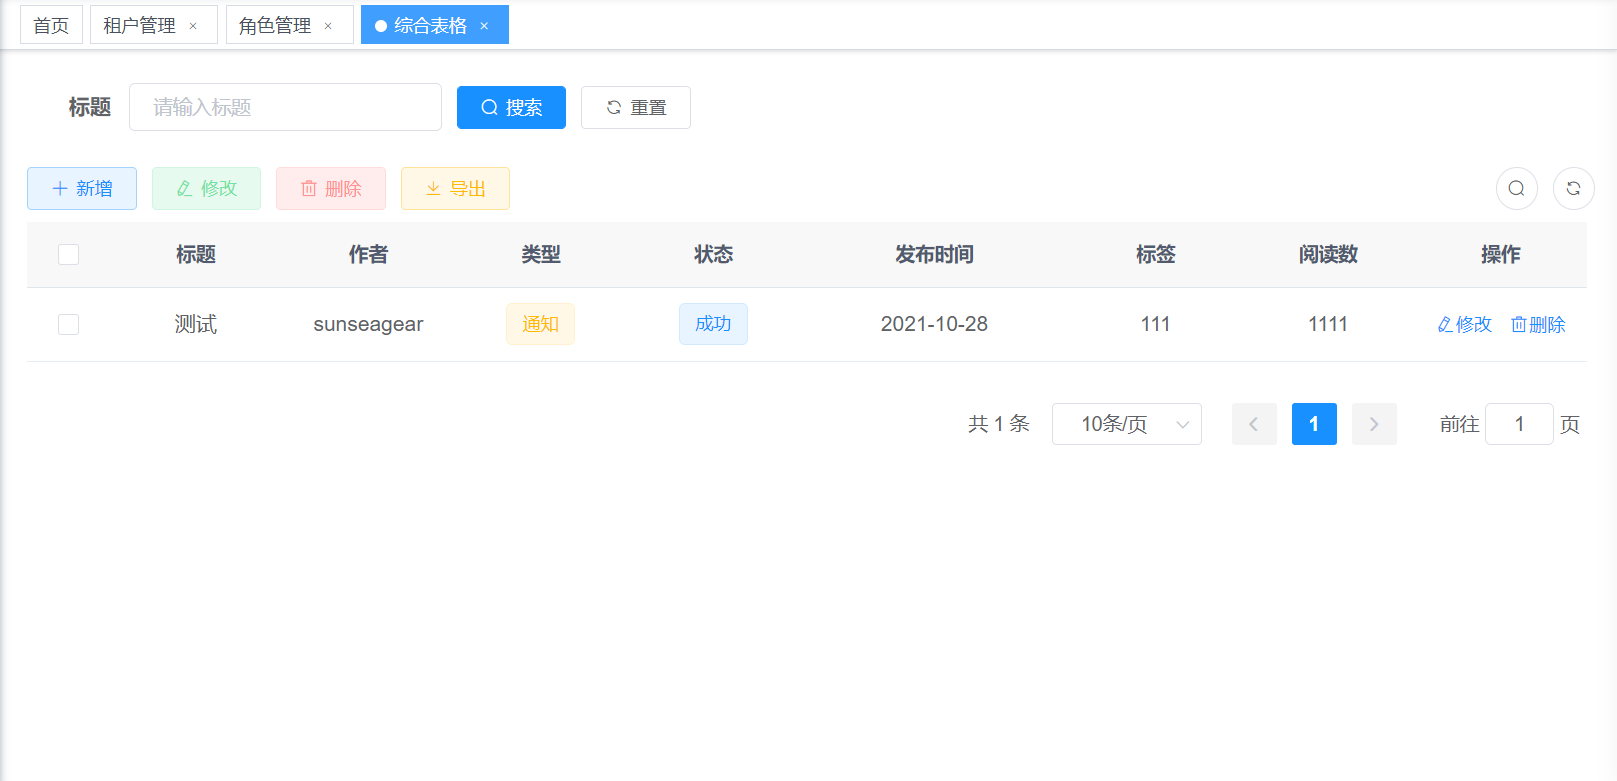The image size is (1617, 781).
Task: Click 修改 in the 测试 row
Action: click(1464, 324)
